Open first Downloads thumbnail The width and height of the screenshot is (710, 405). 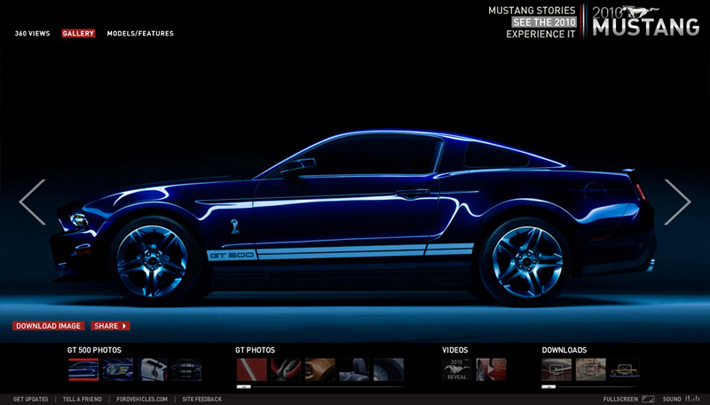click(556, 370)
